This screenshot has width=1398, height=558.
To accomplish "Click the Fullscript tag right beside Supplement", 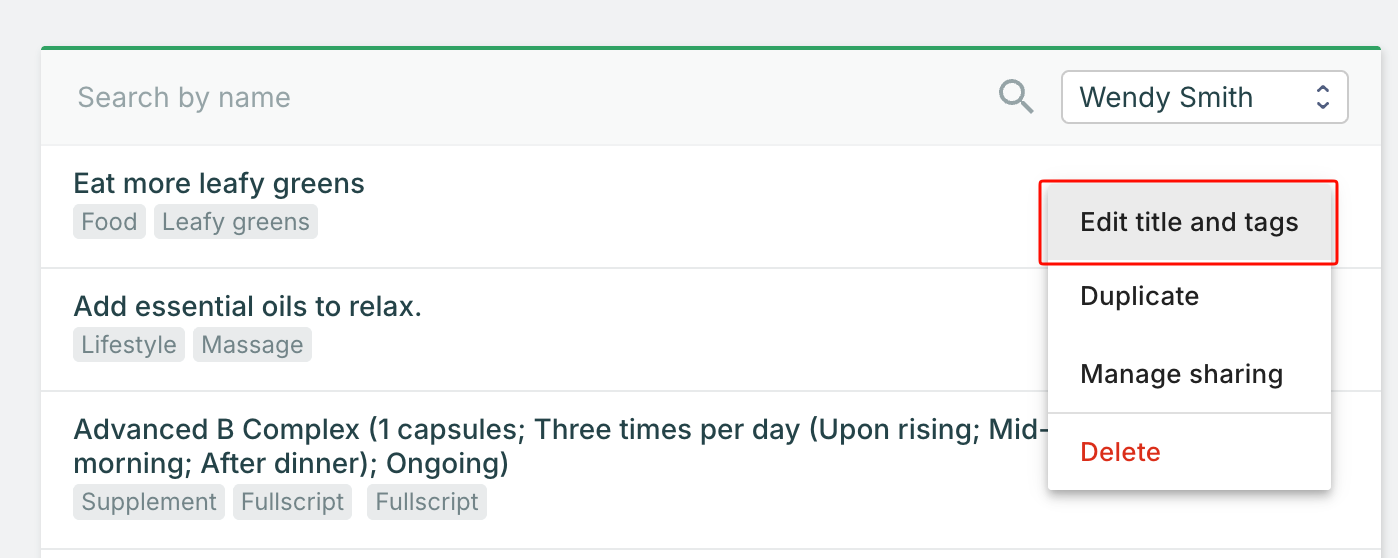I will click(293, 502).
